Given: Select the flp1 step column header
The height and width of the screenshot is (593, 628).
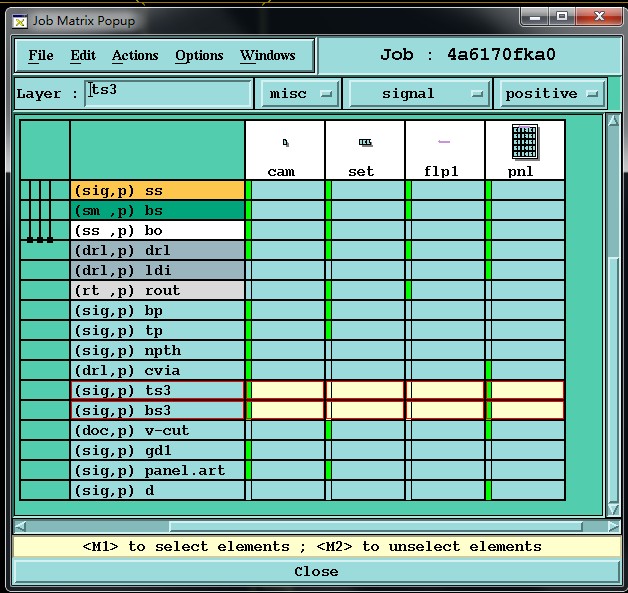Looking at the screenshot, I should pyautogui.click(x=445, y=150).
